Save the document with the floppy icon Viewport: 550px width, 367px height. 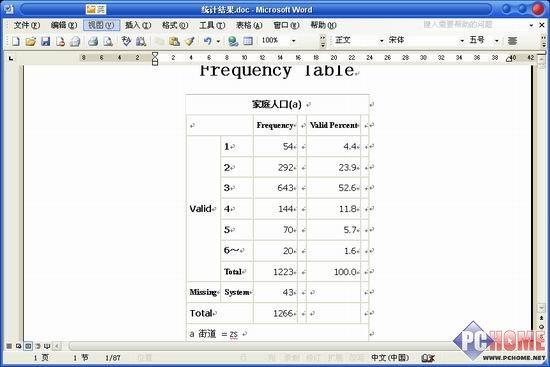click(46, 41)
